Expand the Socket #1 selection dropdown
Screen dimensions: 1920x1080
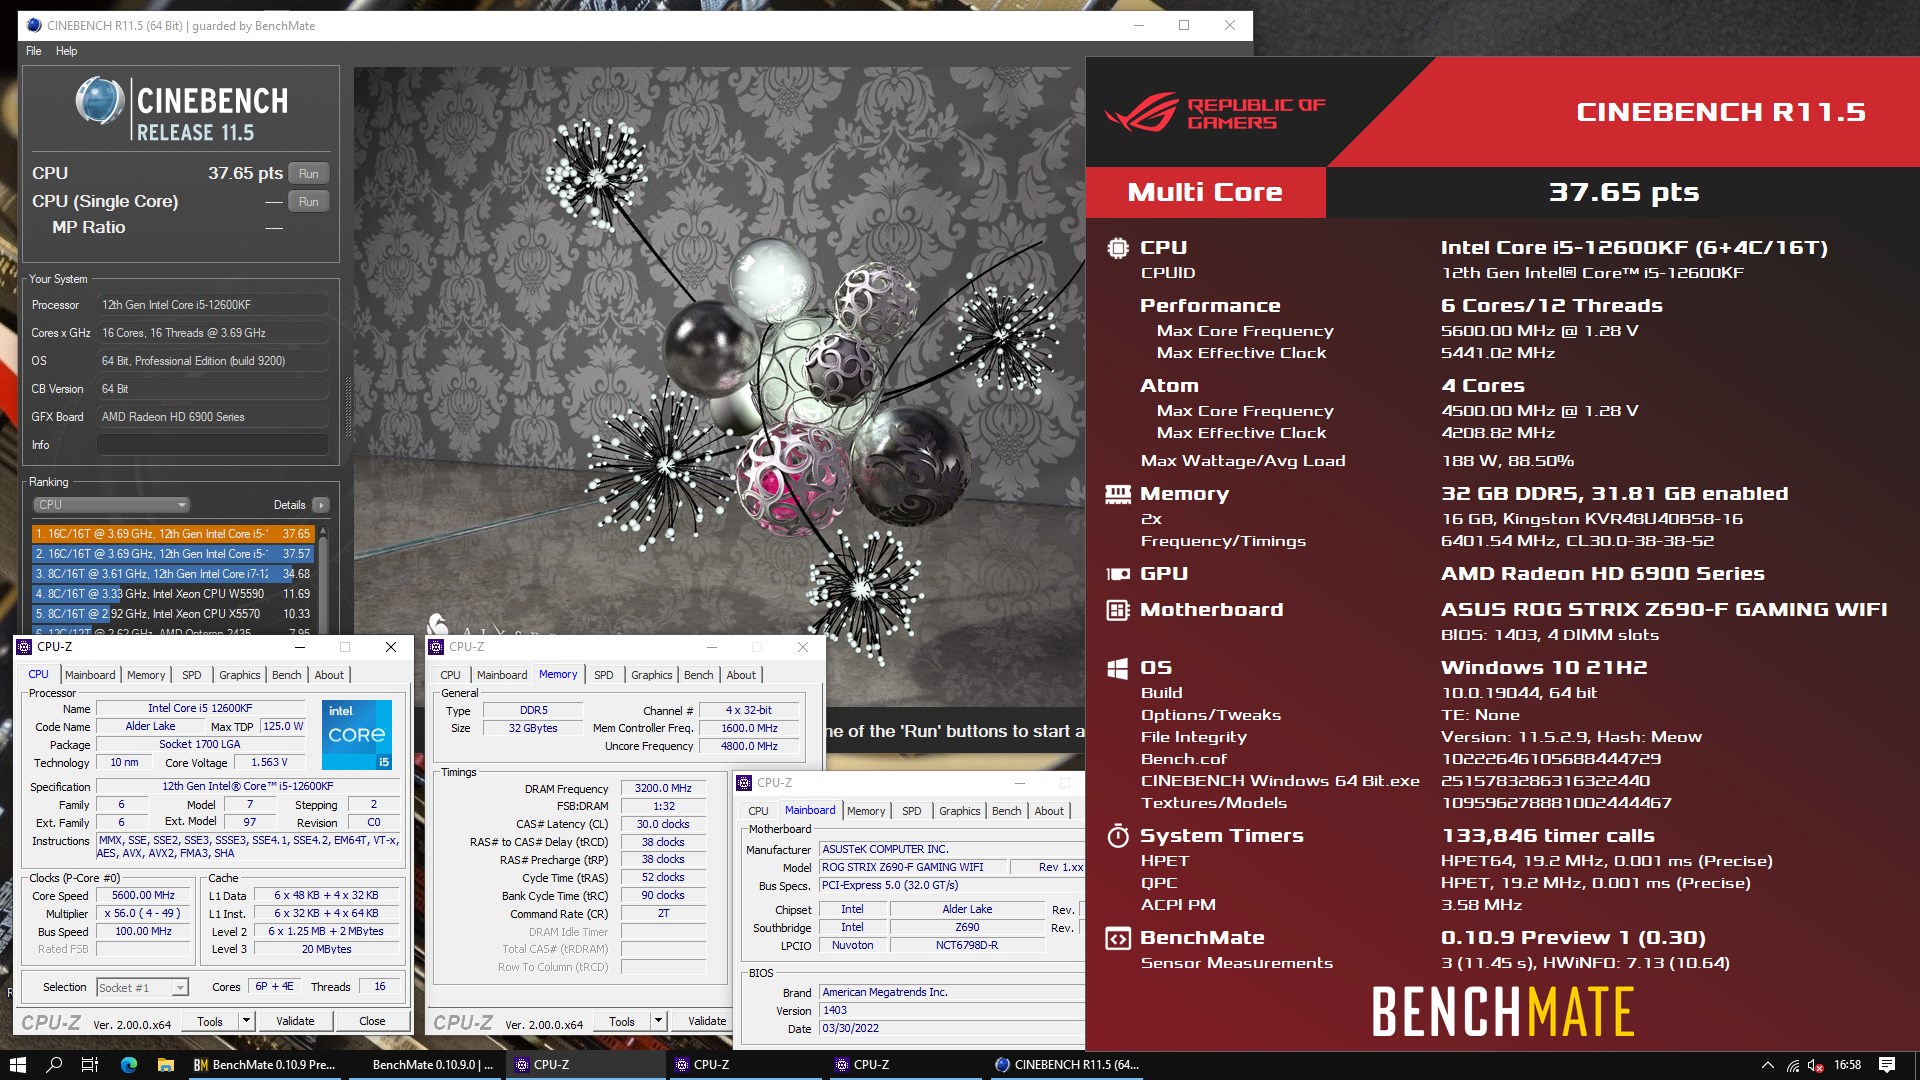pos(143,988)
